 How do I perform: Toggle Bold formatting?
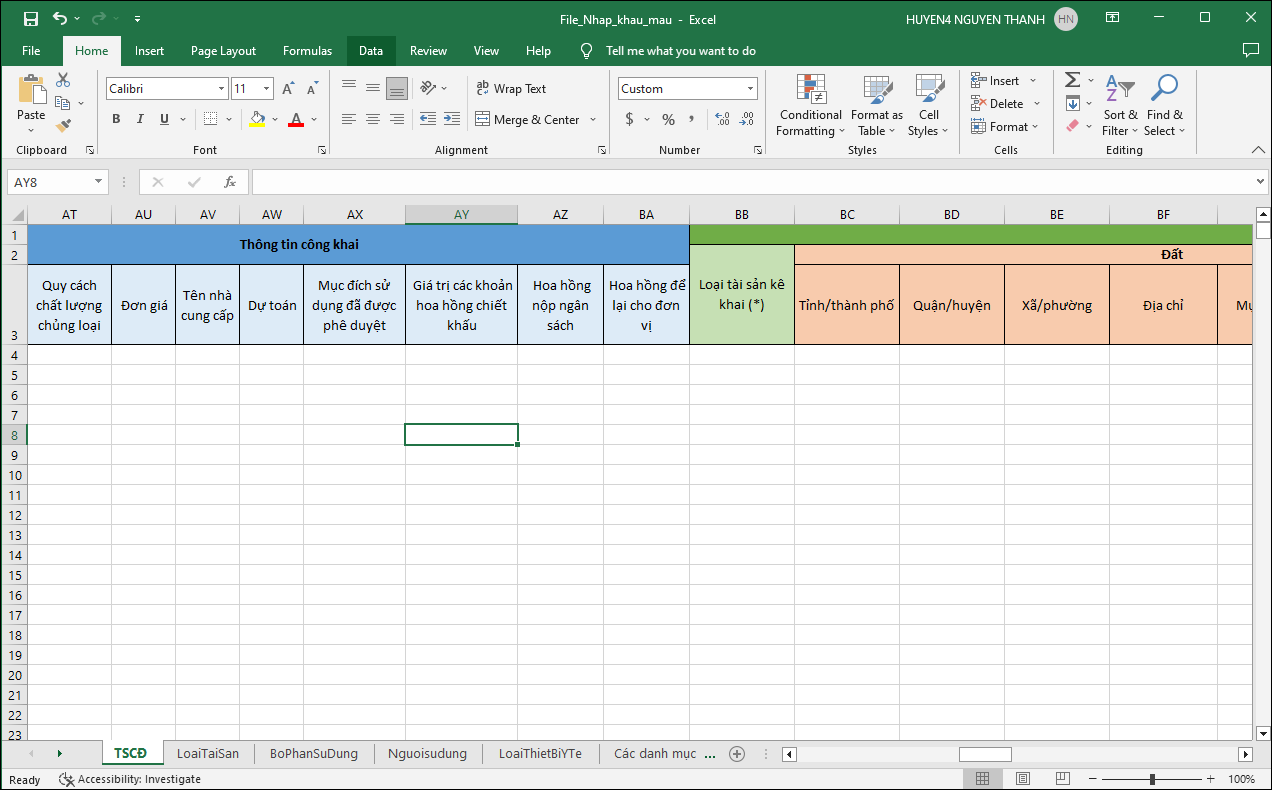116,119
